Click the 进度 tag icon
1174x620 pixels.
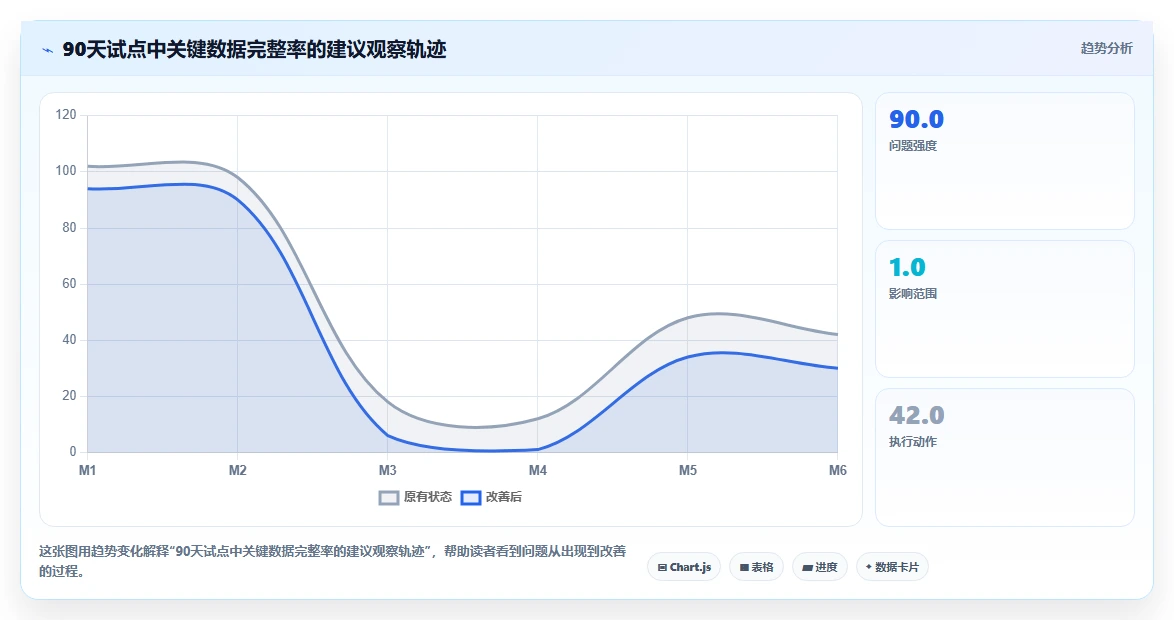pyautogui.click(x=807, y=568)
